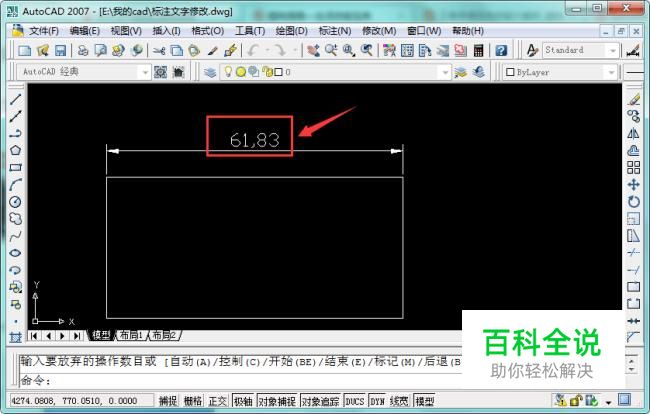Image resolution: width=650 pixels, height=414 pixels.
Task: Click the Help question mark icon
Action: [x=501, y=51]
